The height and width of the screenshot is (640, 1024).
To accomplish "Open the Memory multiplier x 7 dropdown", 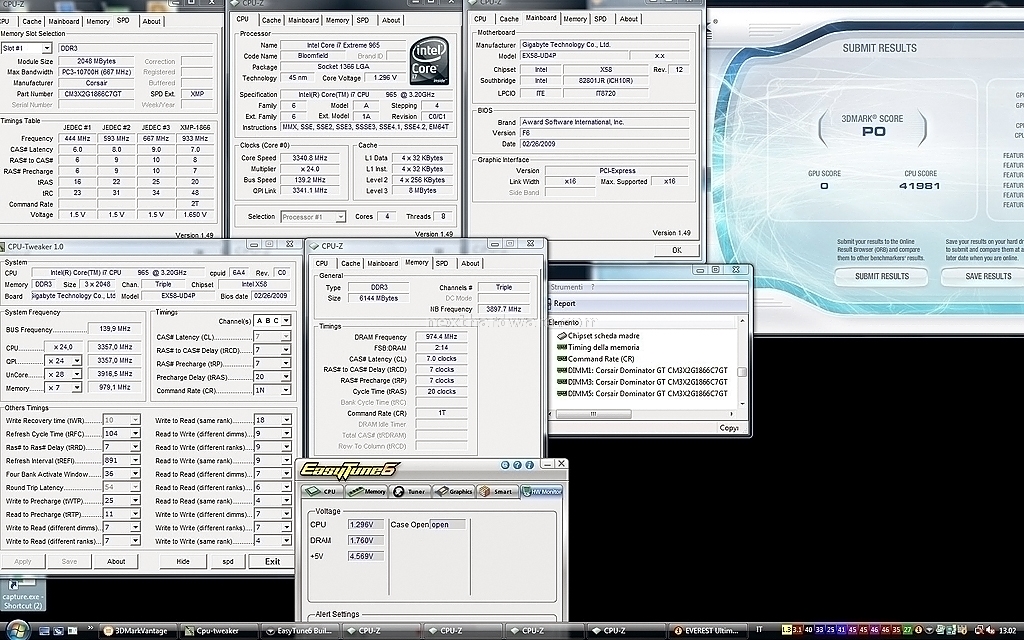I will point(76,388).
